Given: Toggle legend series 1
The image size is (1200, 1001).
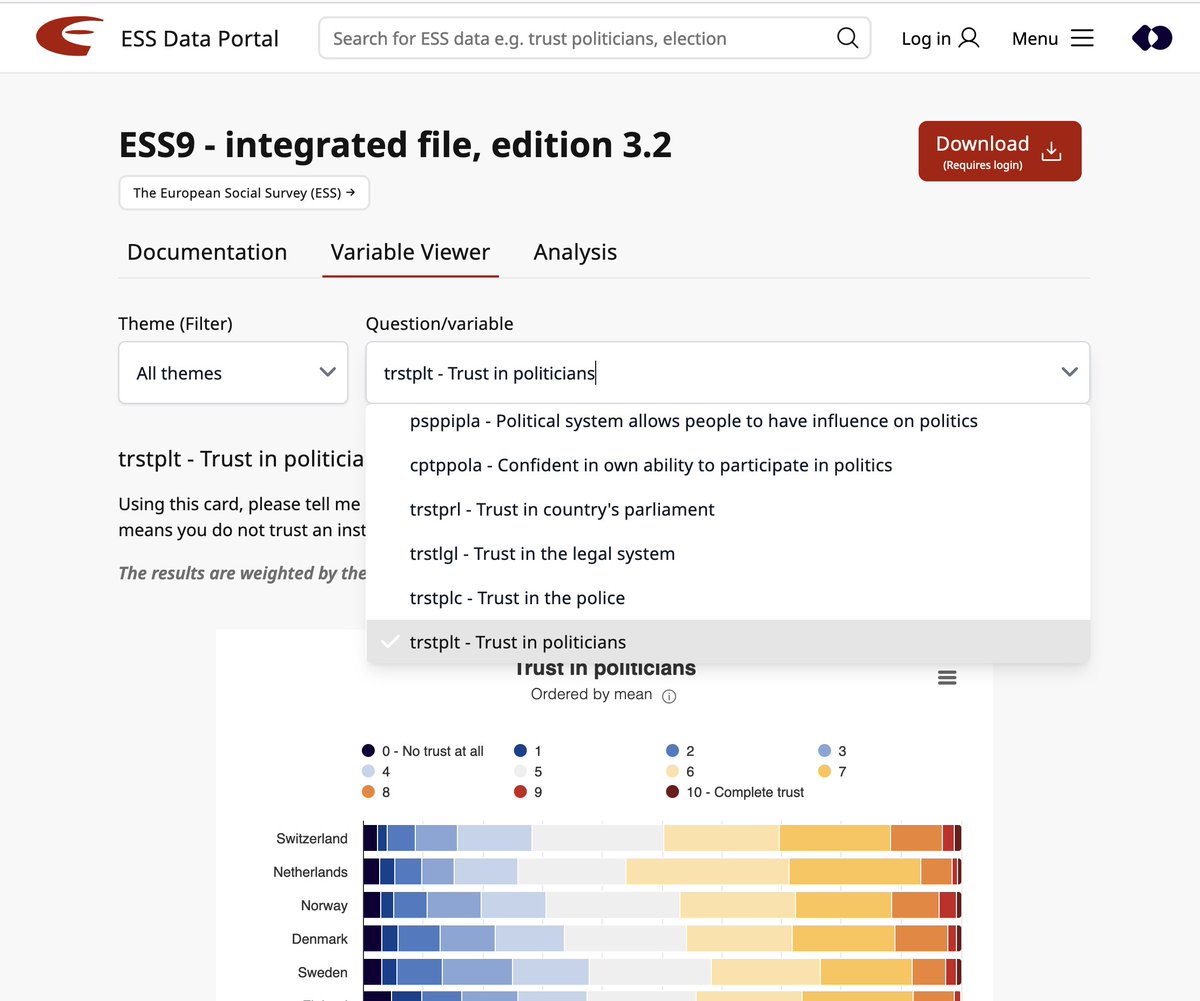Looking at the screenshot, I should click(x=528, y=751).
